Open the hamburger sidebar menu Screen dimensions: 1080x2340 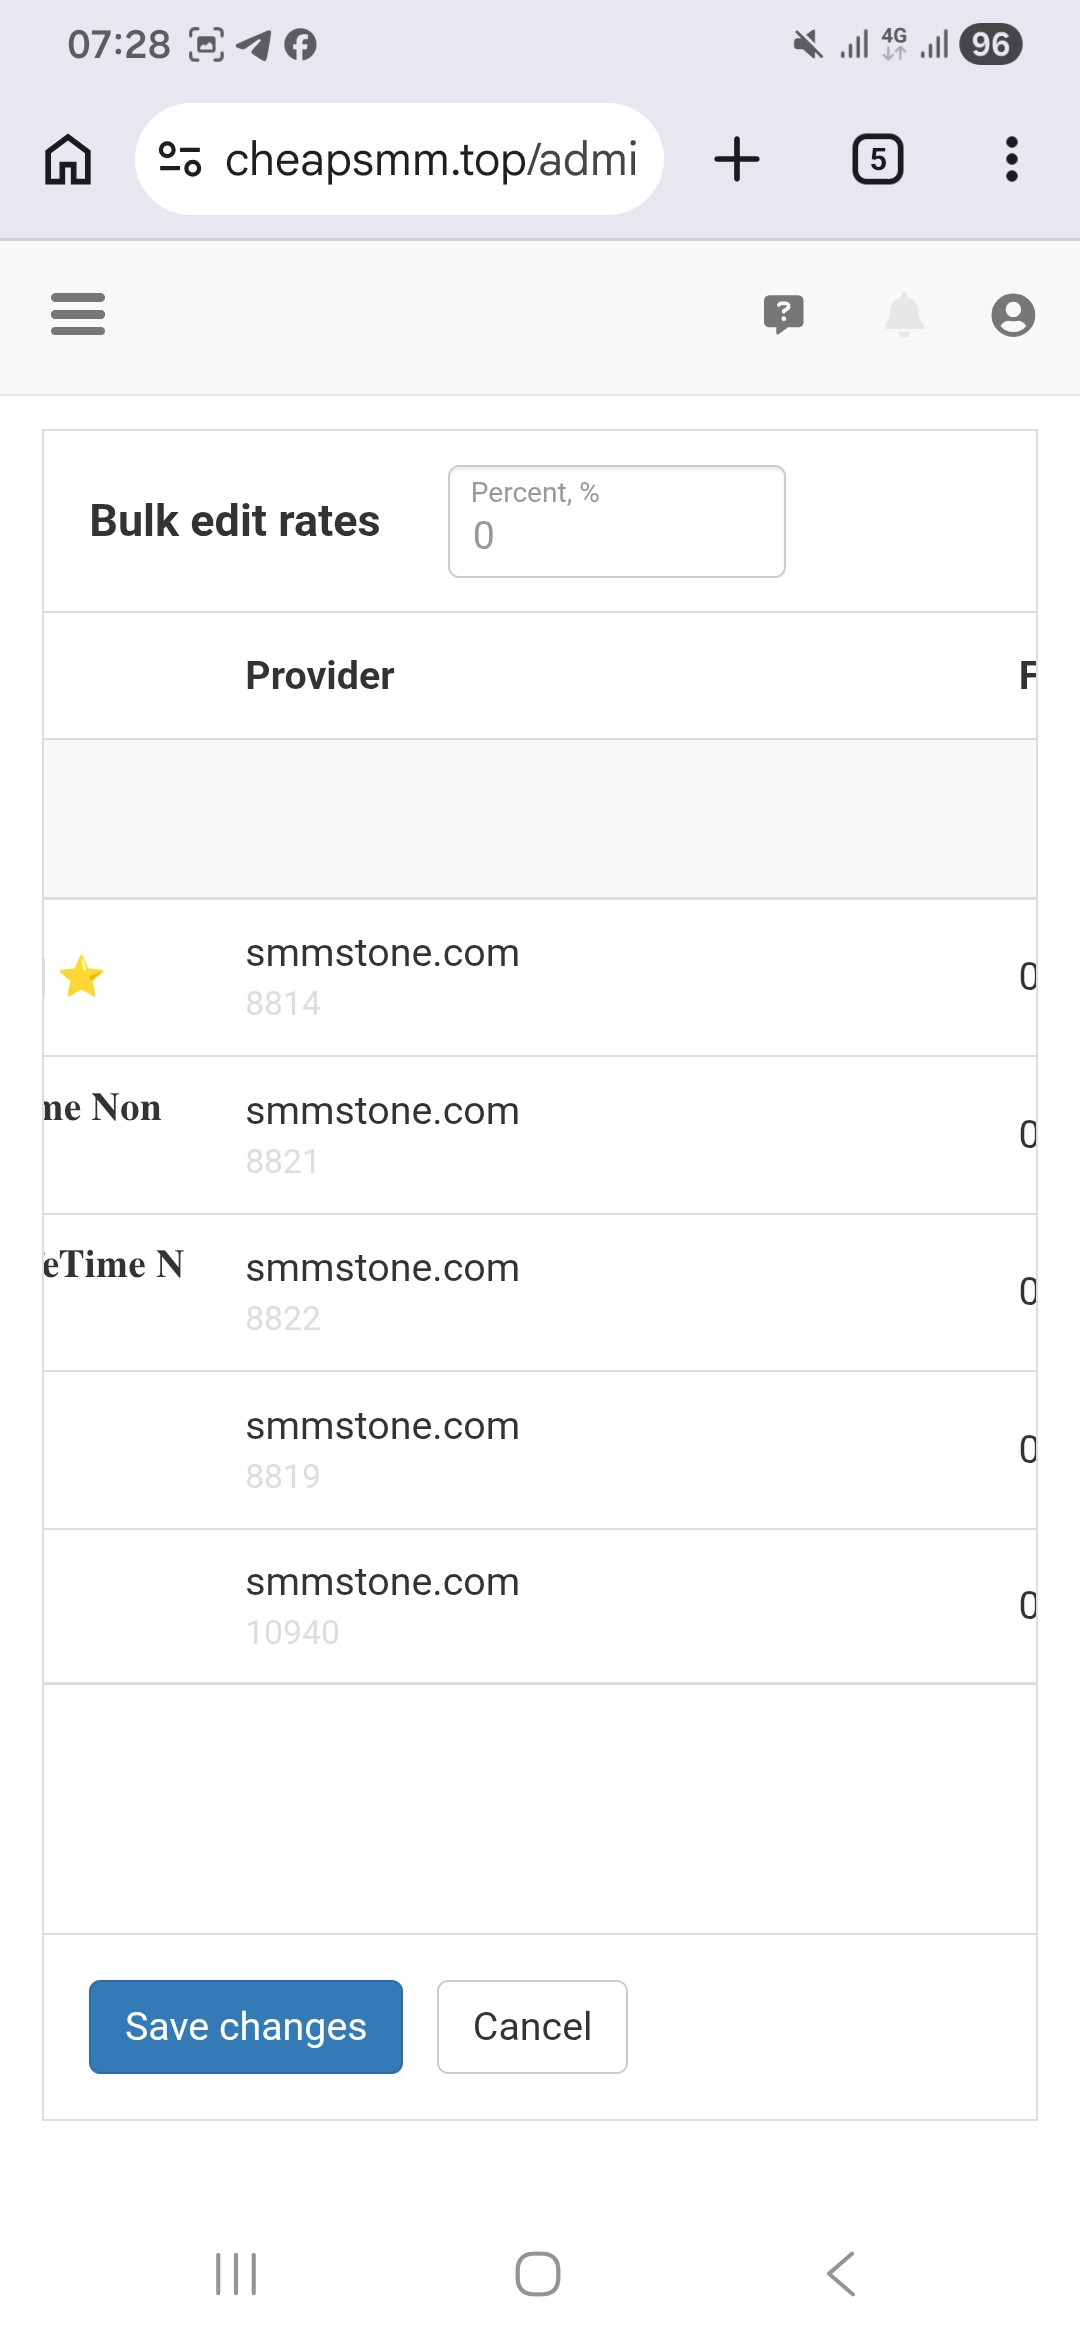[78, 314]
